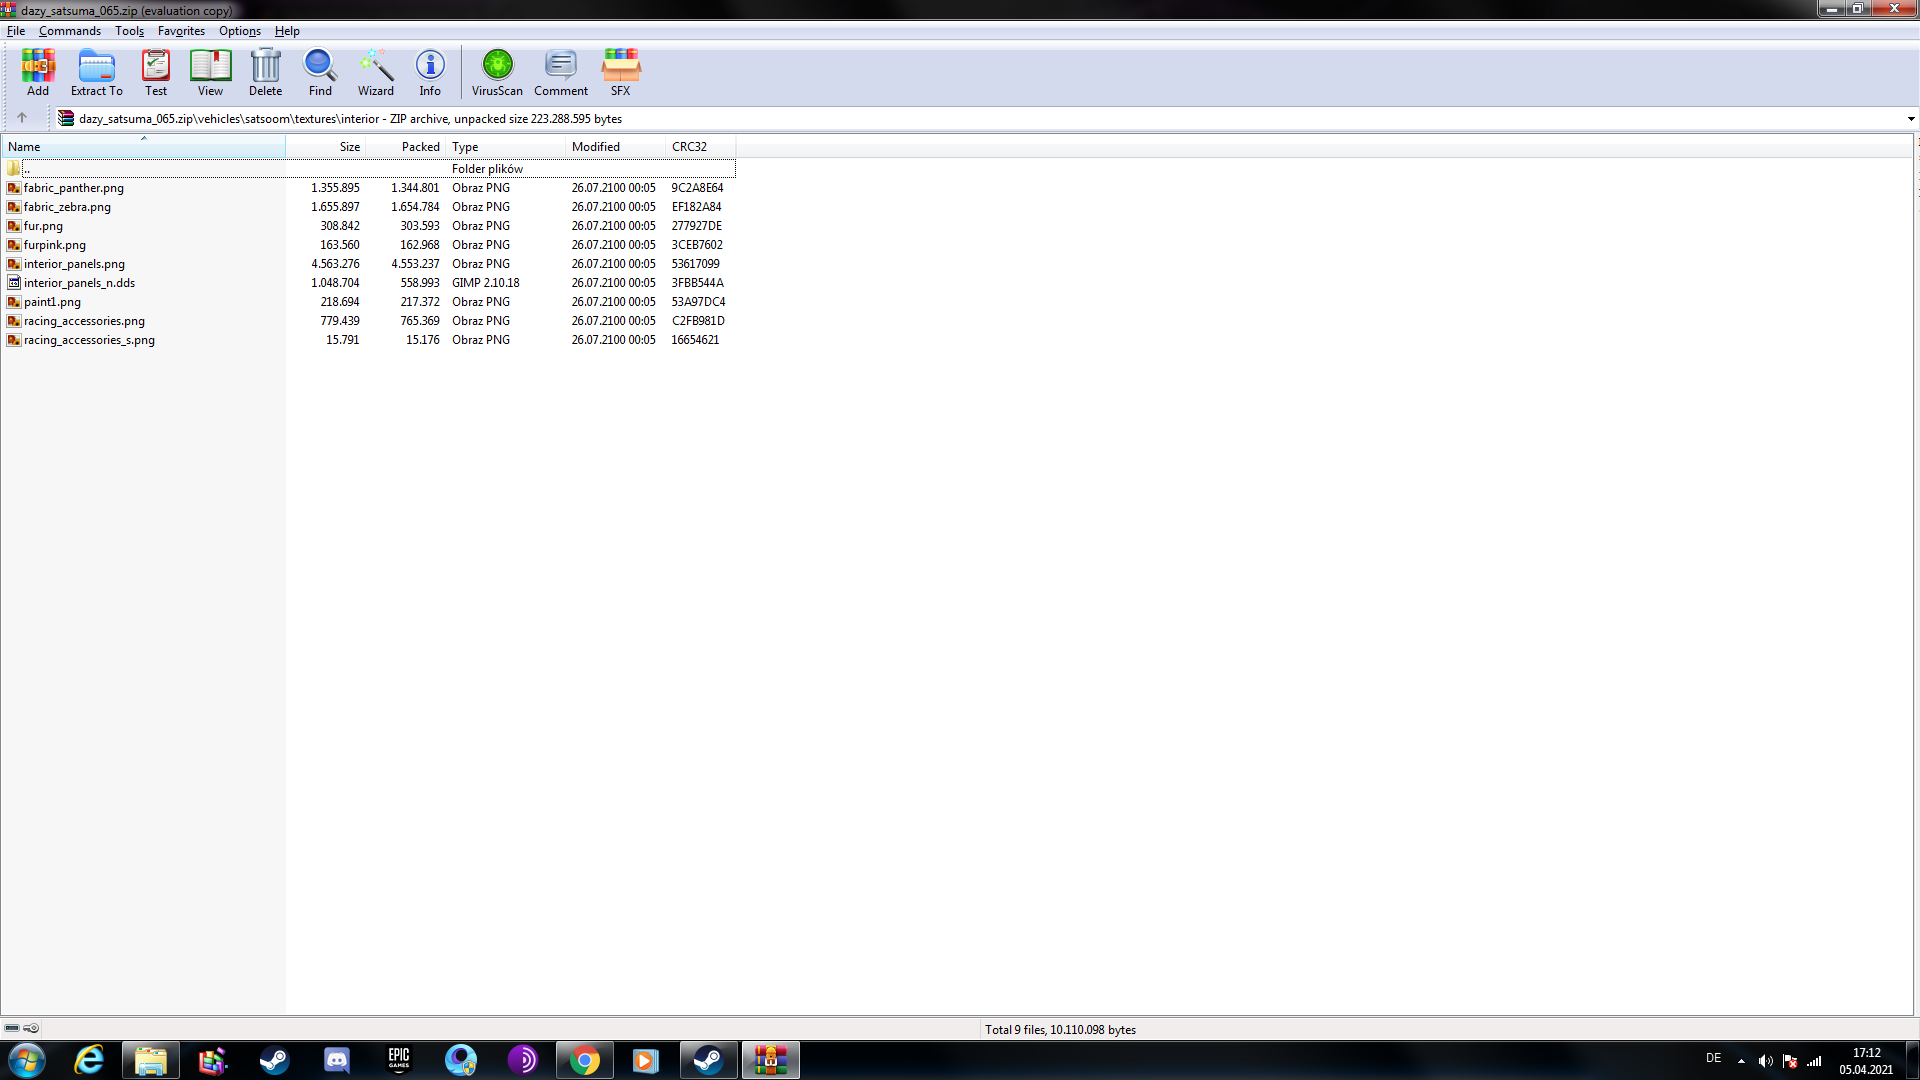Open the Help menu

pyautogui.click(x=287, y=31)
